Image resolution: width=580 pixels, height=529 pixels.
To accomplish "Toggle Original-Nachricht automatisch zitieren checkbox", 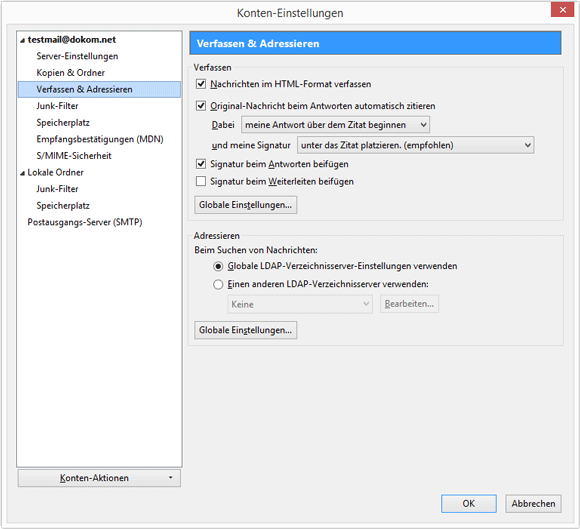I will (x=201, y=106).
